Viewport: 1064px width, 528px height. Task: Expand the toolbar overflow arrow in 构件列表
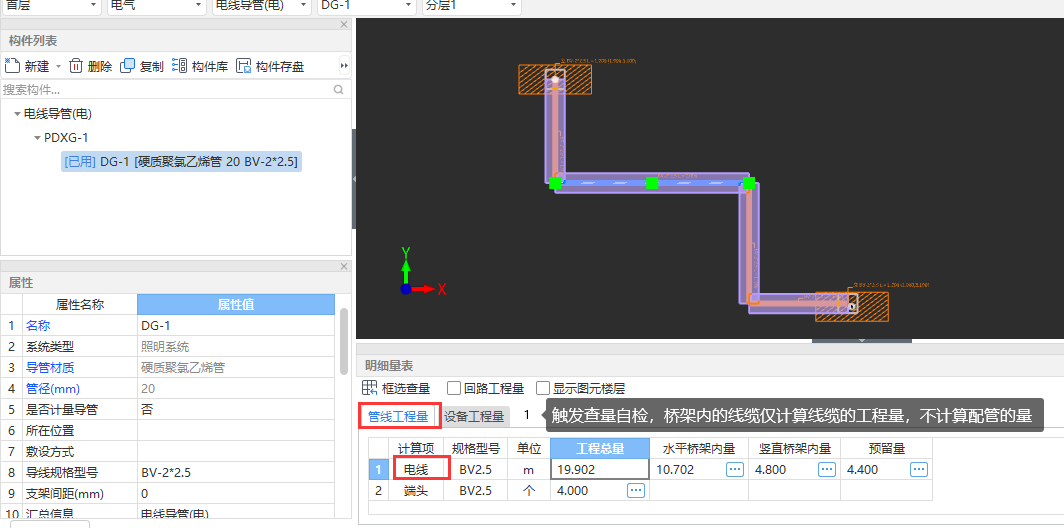click(x=344, y=66)
